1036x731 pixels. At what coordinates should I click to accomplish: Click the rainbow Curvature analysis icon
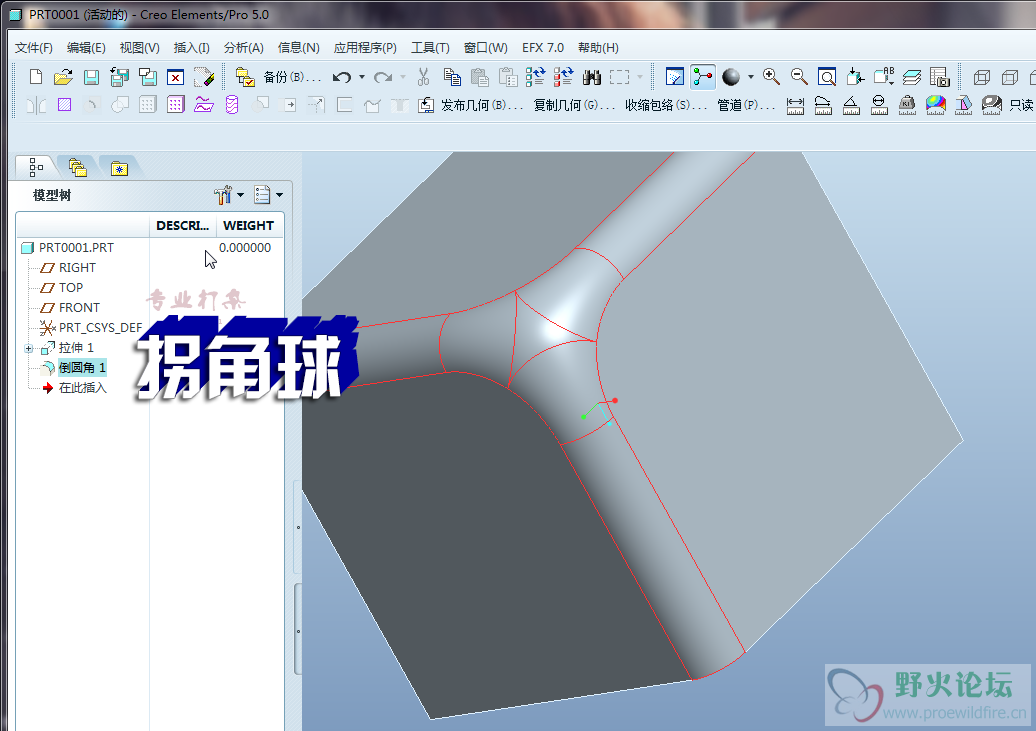[936, 105]
